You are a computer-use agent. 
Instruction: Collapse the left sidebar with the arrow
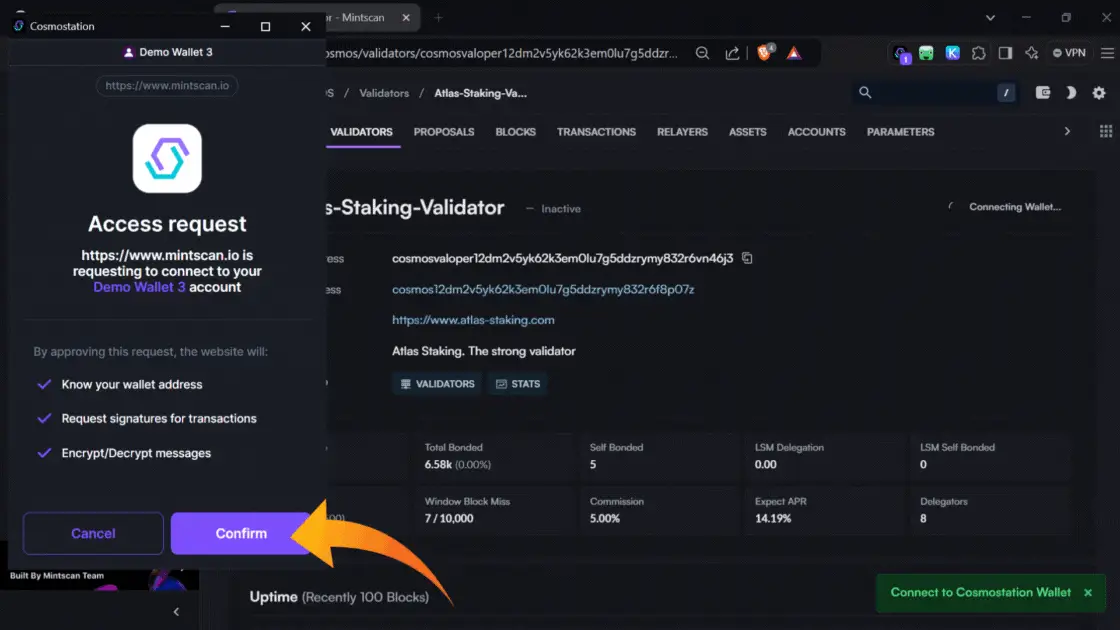(176, 611)
